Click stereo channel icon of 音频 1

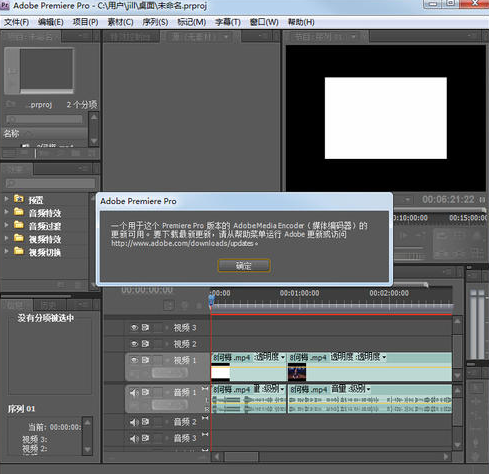point(205,388)
